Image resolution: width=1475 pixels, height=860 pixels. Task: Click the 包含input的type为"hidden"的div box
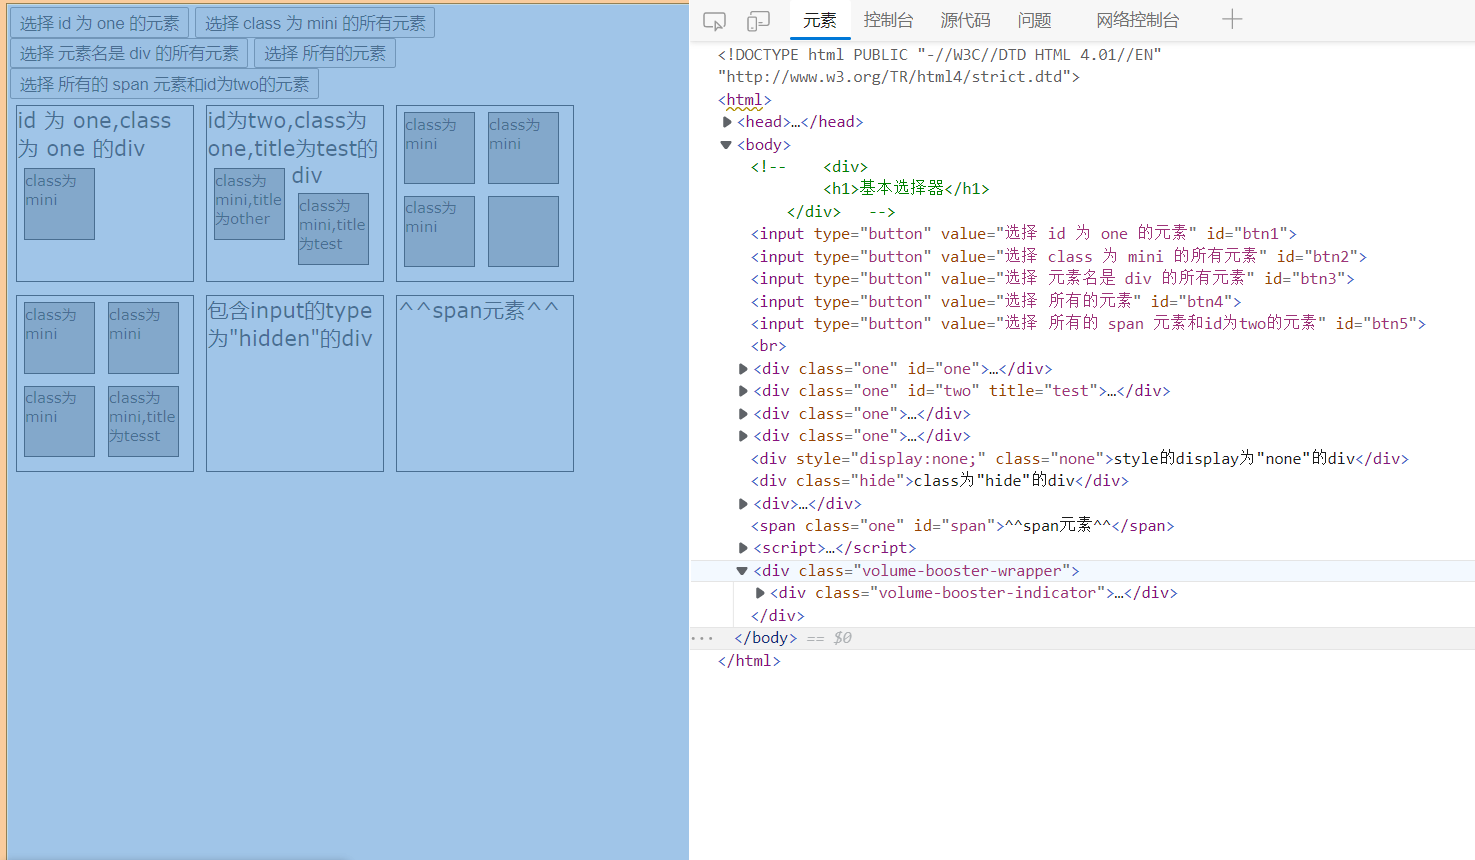tap(295, 383)
